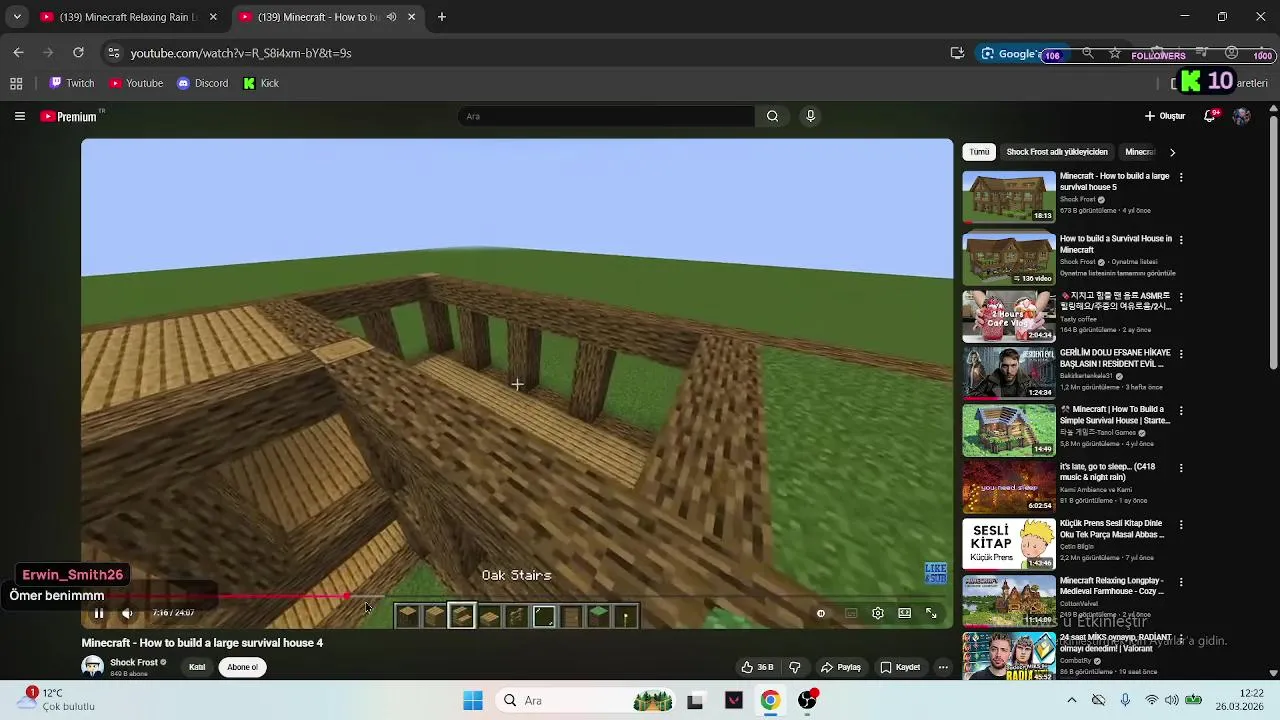Like the video with 36 B likes
The image size is (1280, 720).
[x=757, y=667]
